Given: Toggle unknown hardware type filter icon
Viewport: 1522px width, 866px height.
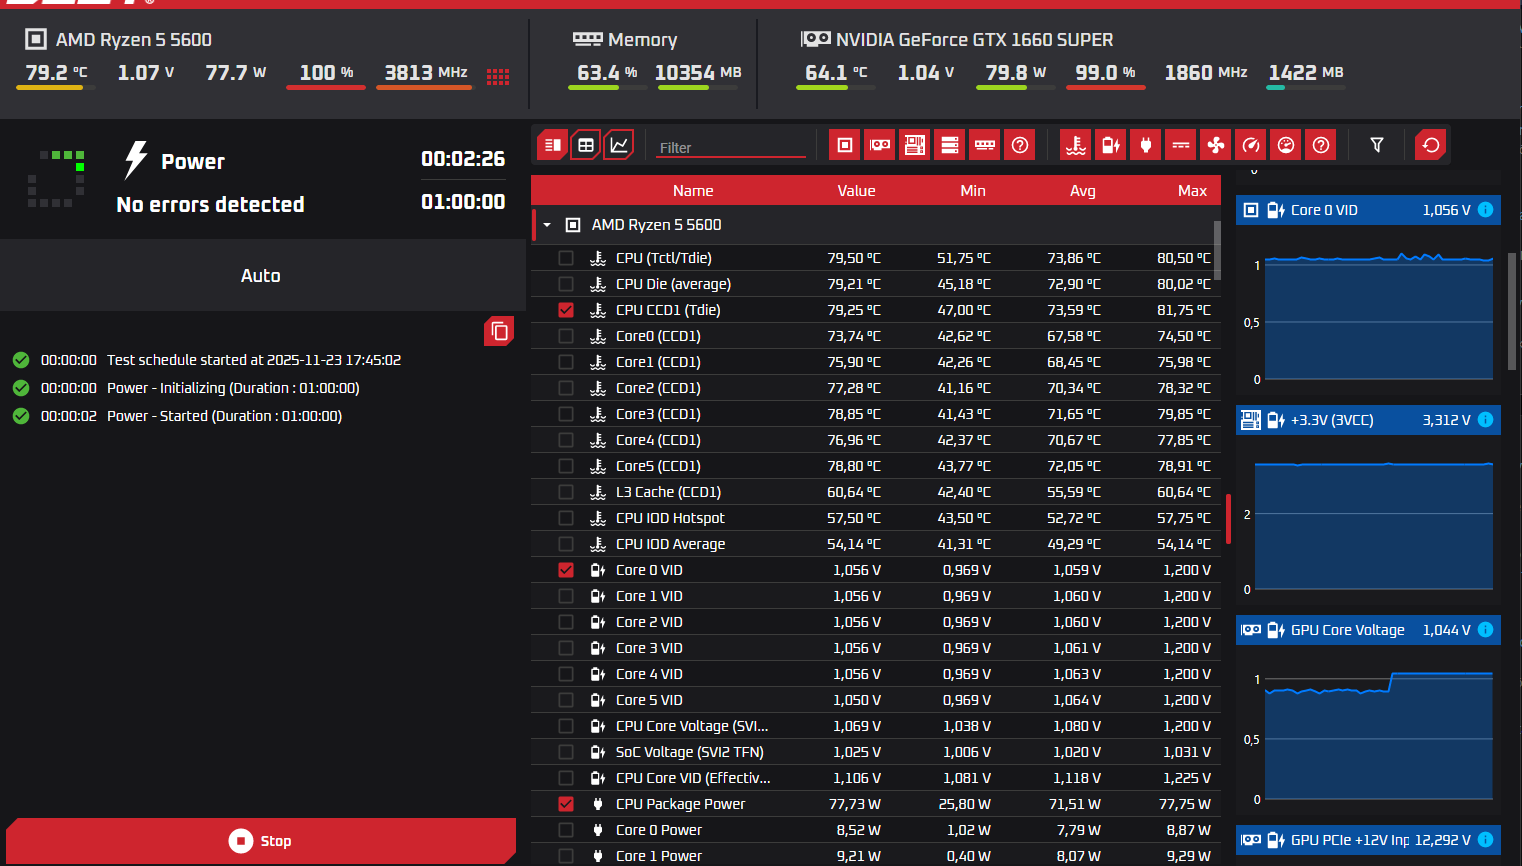Looking at the screenshot, I should click(1020, 145).
